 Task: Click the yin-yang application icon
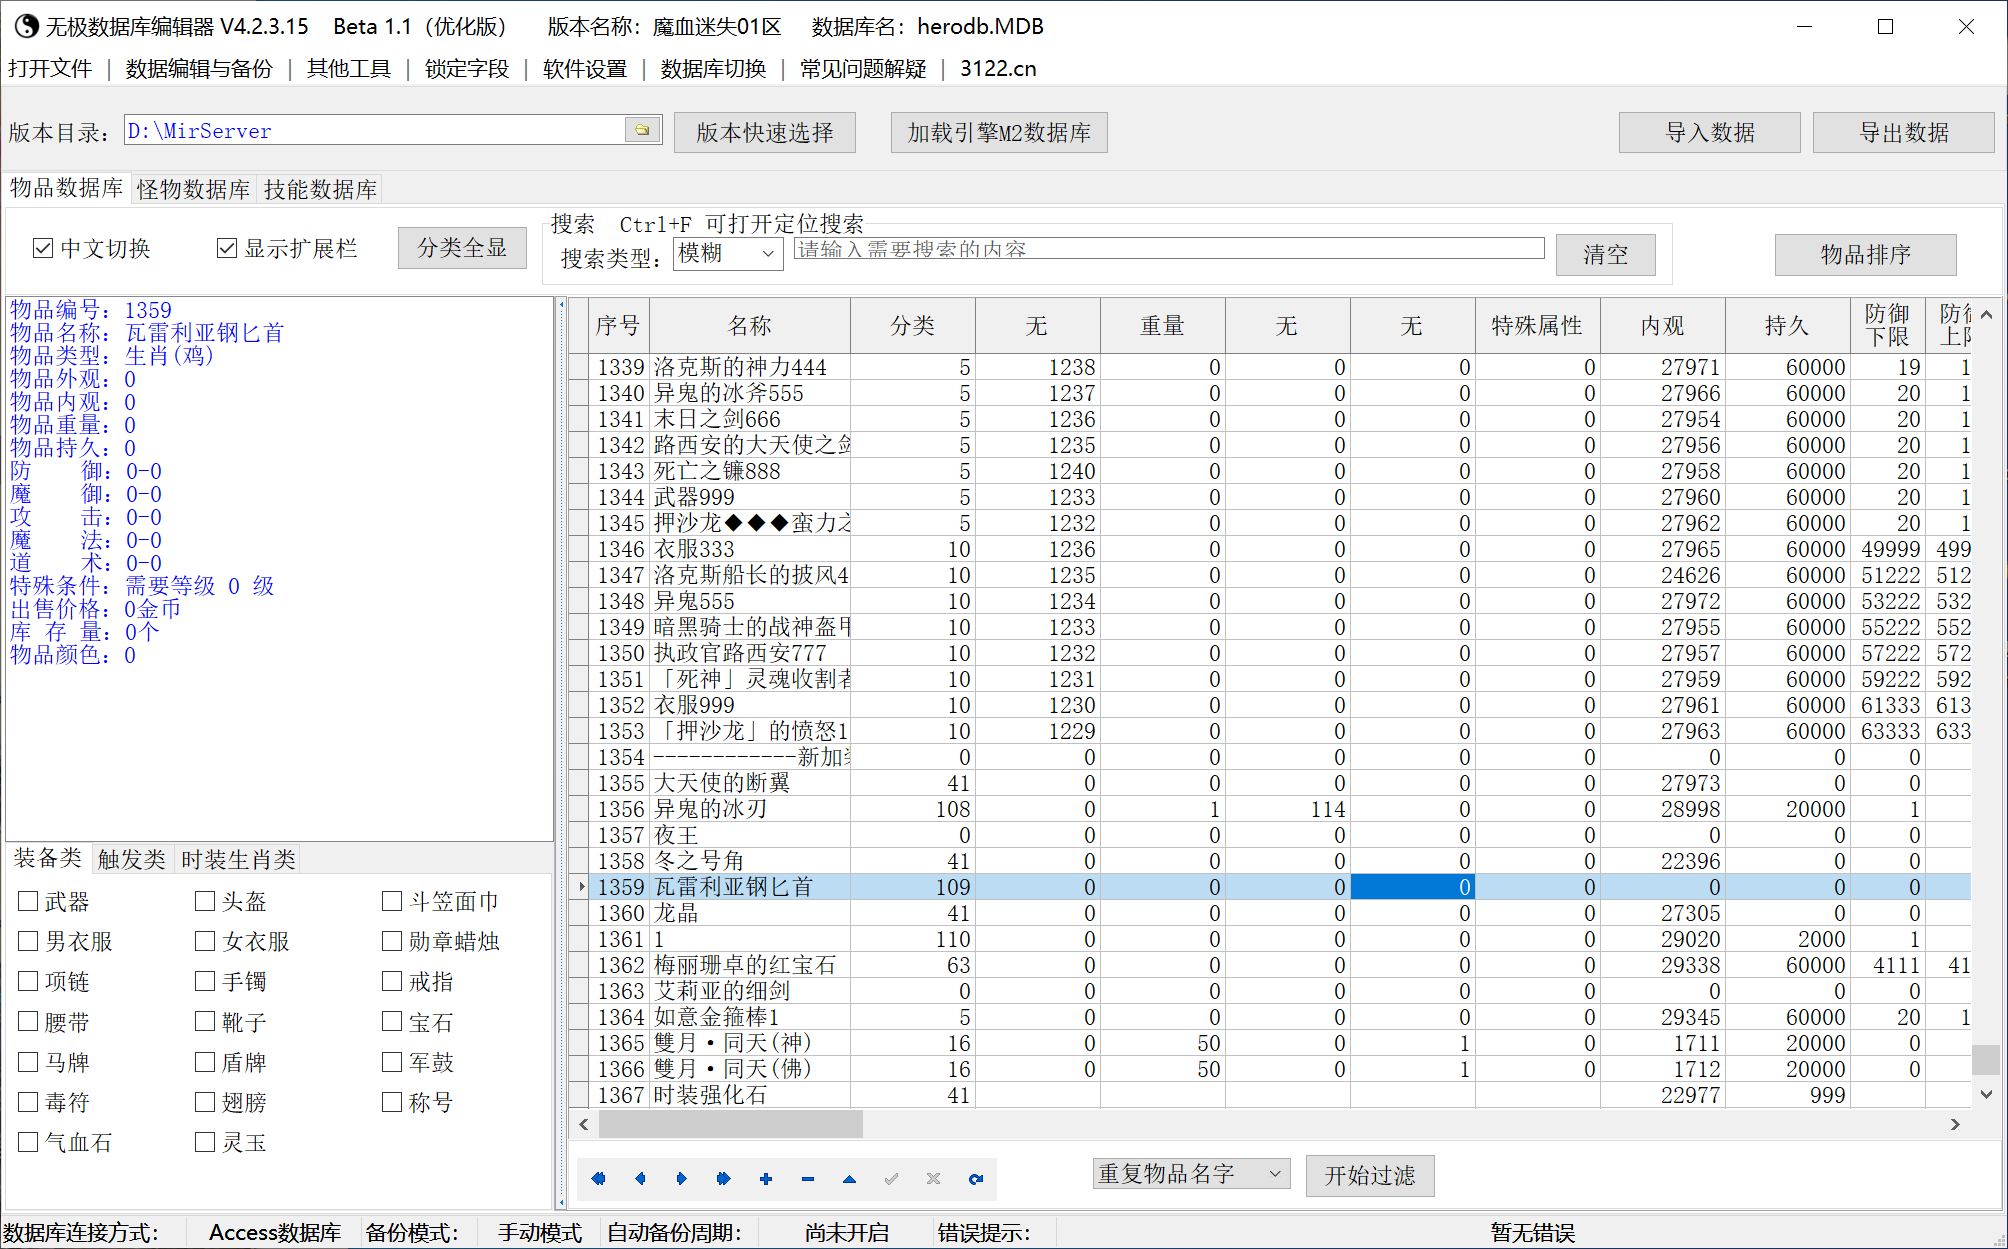(x=26, y=26)
